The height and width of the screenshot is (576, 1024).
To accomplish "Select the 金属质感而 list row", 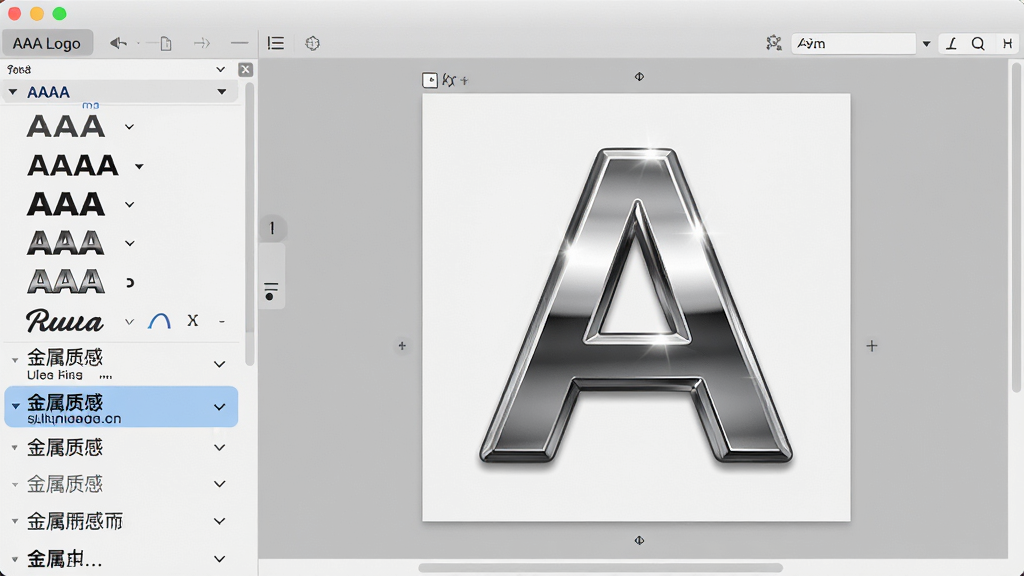I will click(121, 521).
